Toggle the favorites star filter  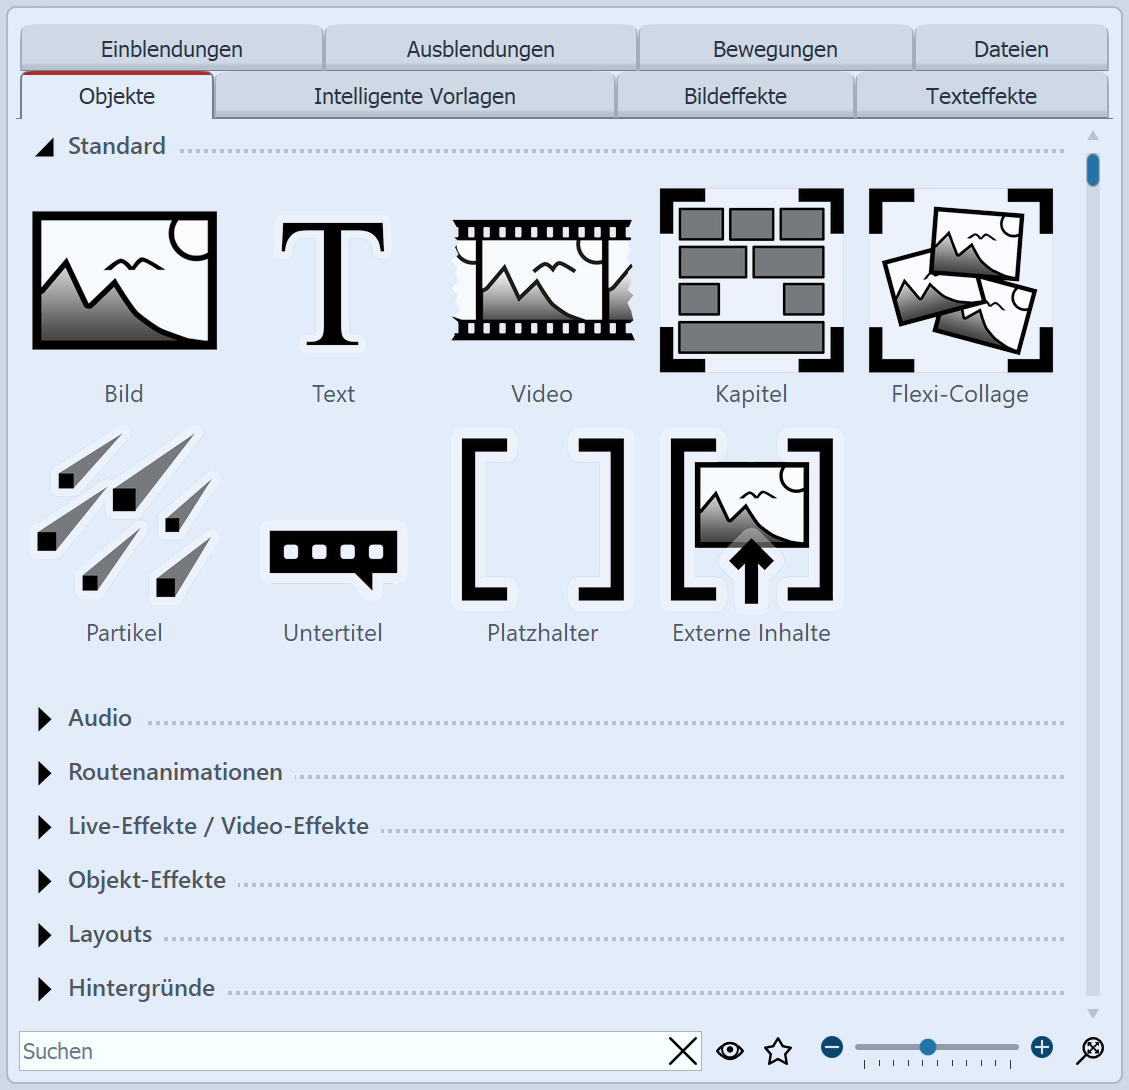click(x=777, y=1050)
